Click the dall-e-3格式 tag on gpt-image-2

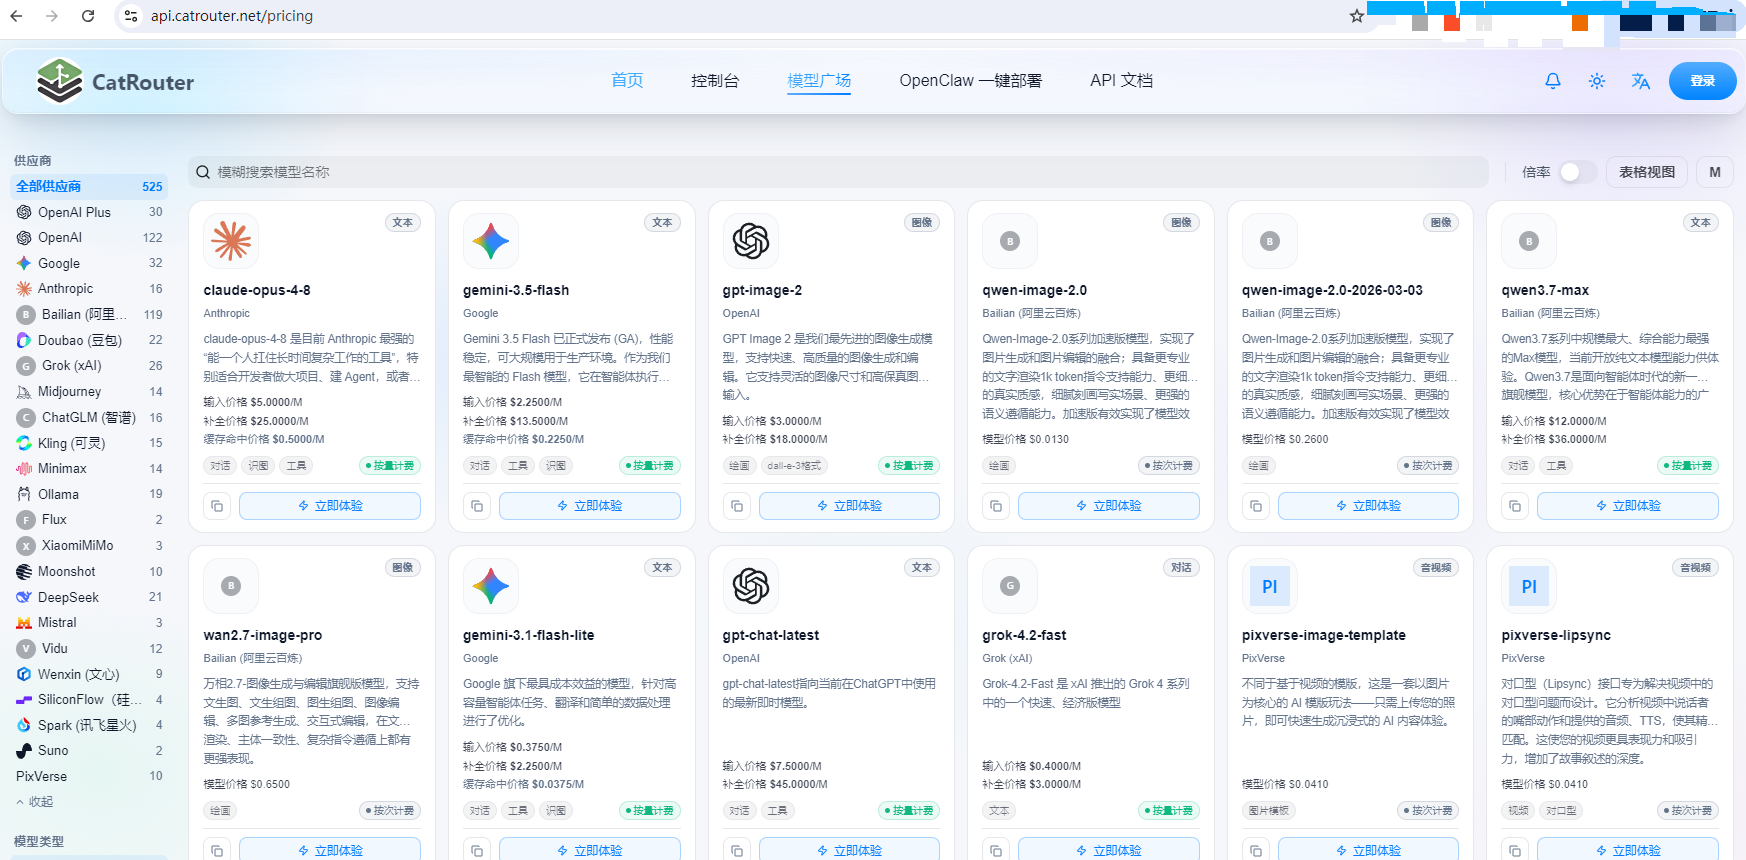794,466
